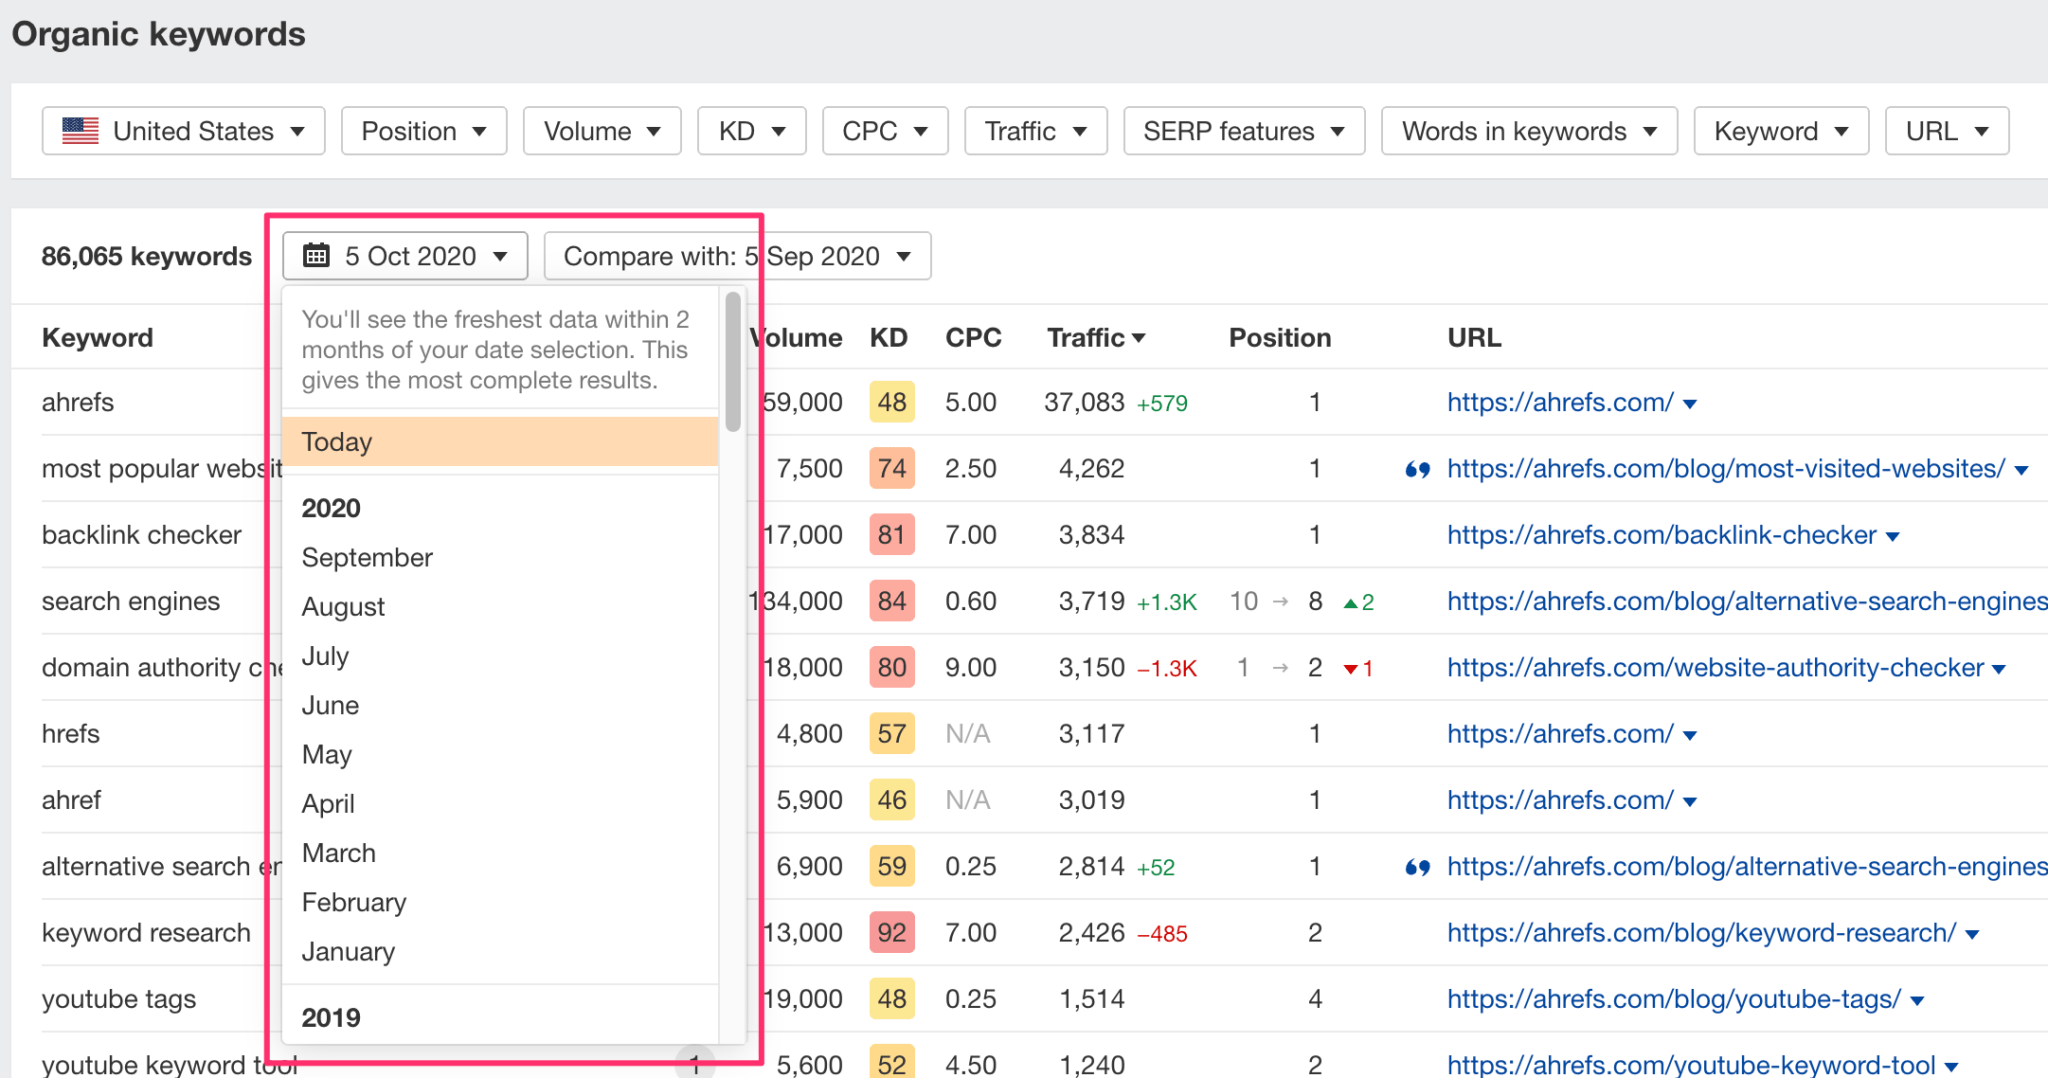The height and width of the screenshot is (1078, 2048).
Task: Click red down arrow on domain authority row
Action: [1350, 668]
